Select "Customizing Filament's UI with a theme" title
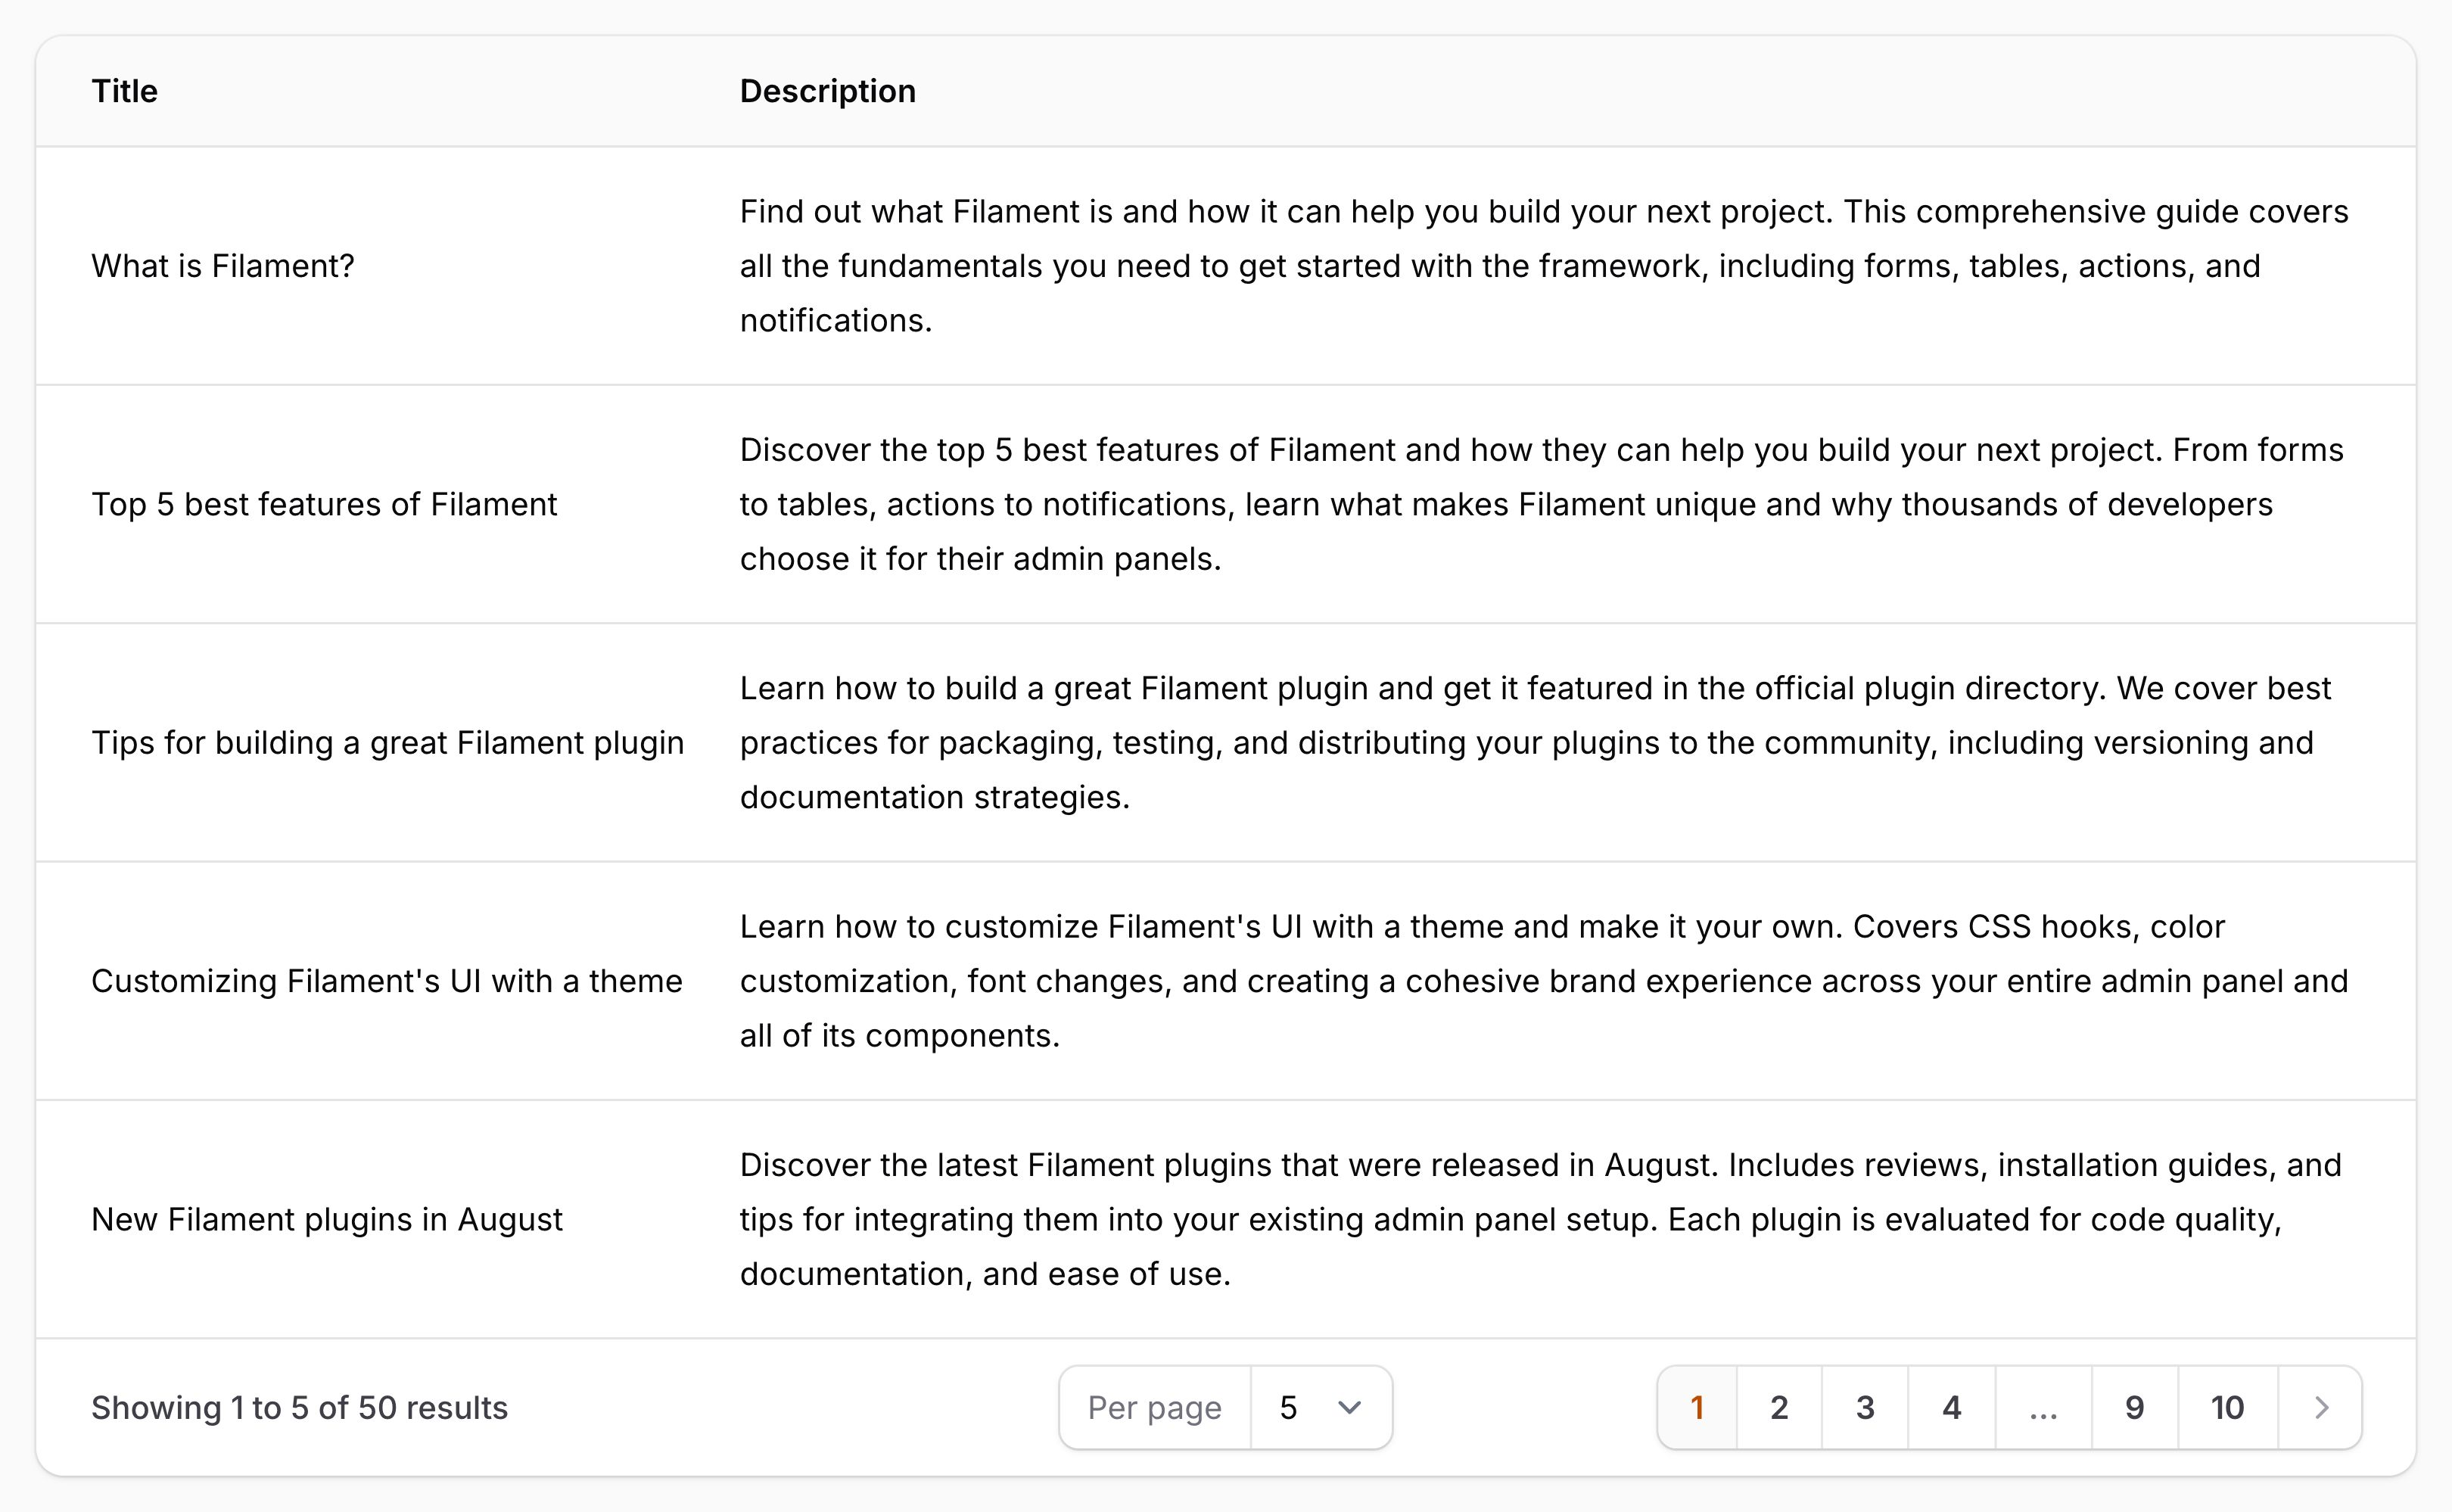The height and width of the screenshot is (1512, 2452). click(x=387, y=981)
